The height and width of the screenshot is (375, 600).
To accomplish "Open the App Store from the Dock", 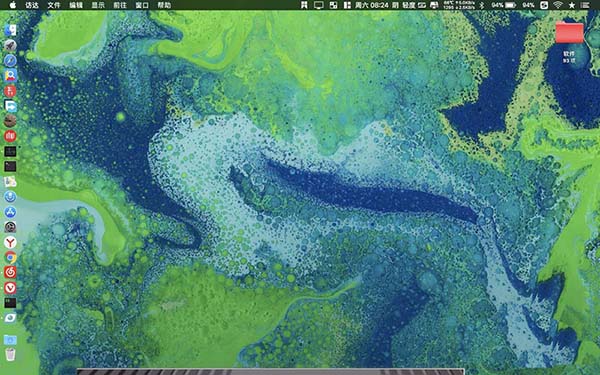I will tap(10, 212).
